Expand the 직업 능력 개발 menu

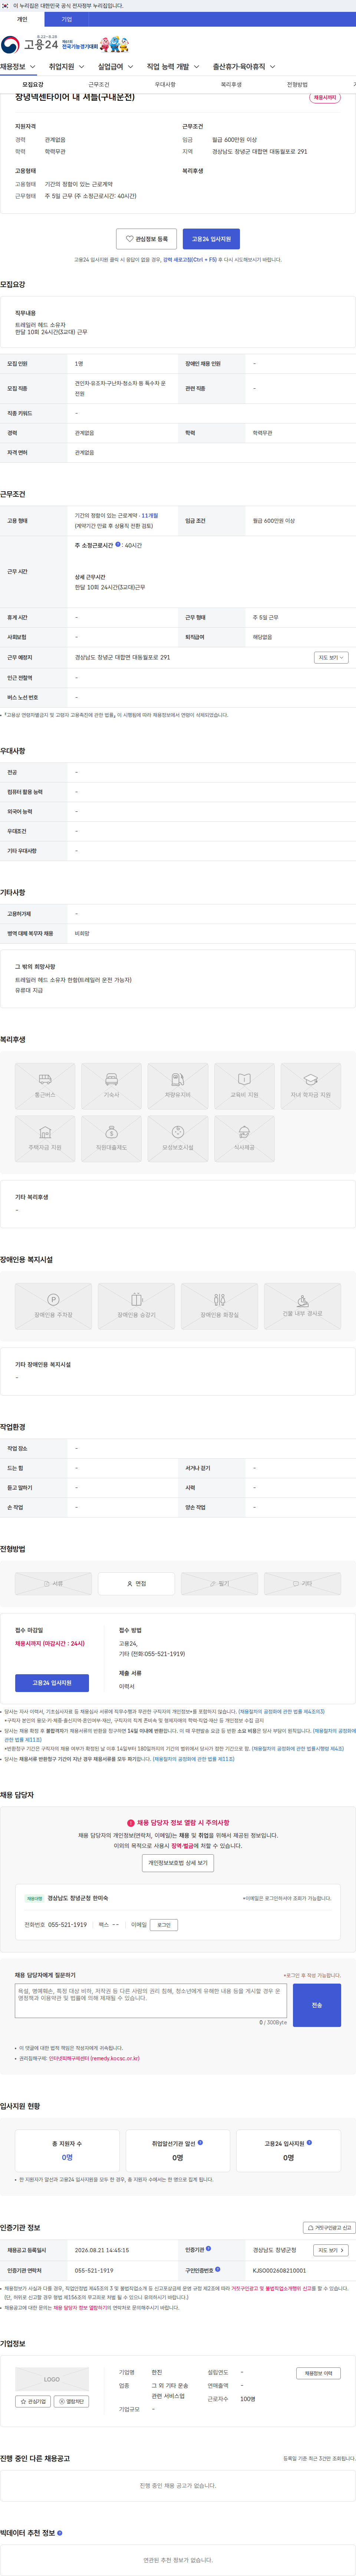click(x=173, y=67)
